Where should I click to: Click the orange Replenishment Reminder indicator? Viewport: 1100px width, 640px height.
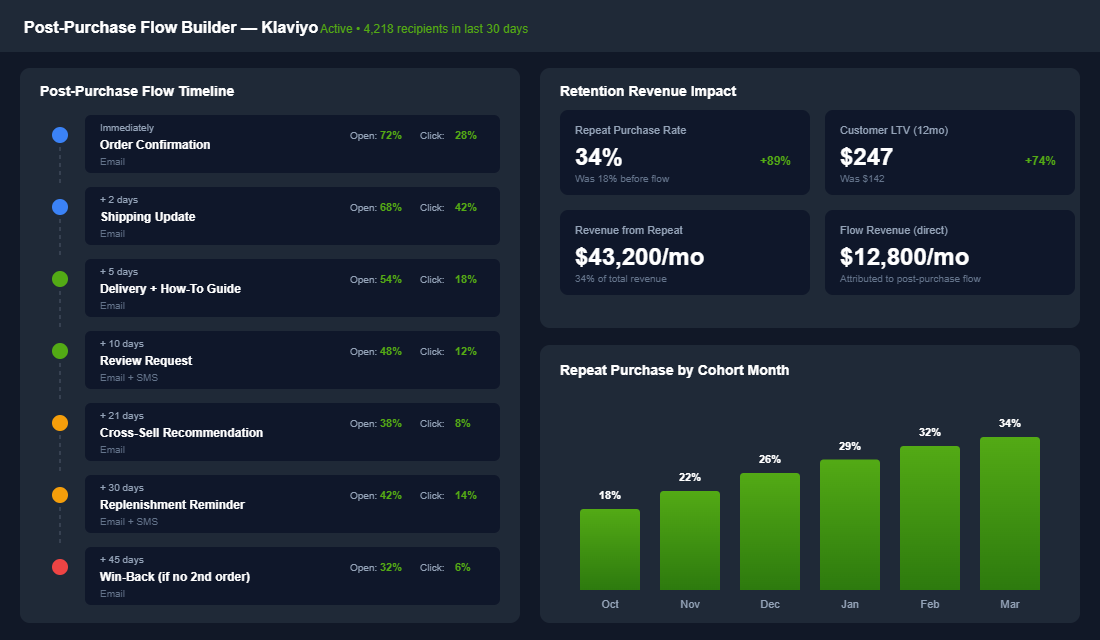click(x=60, y=494)
